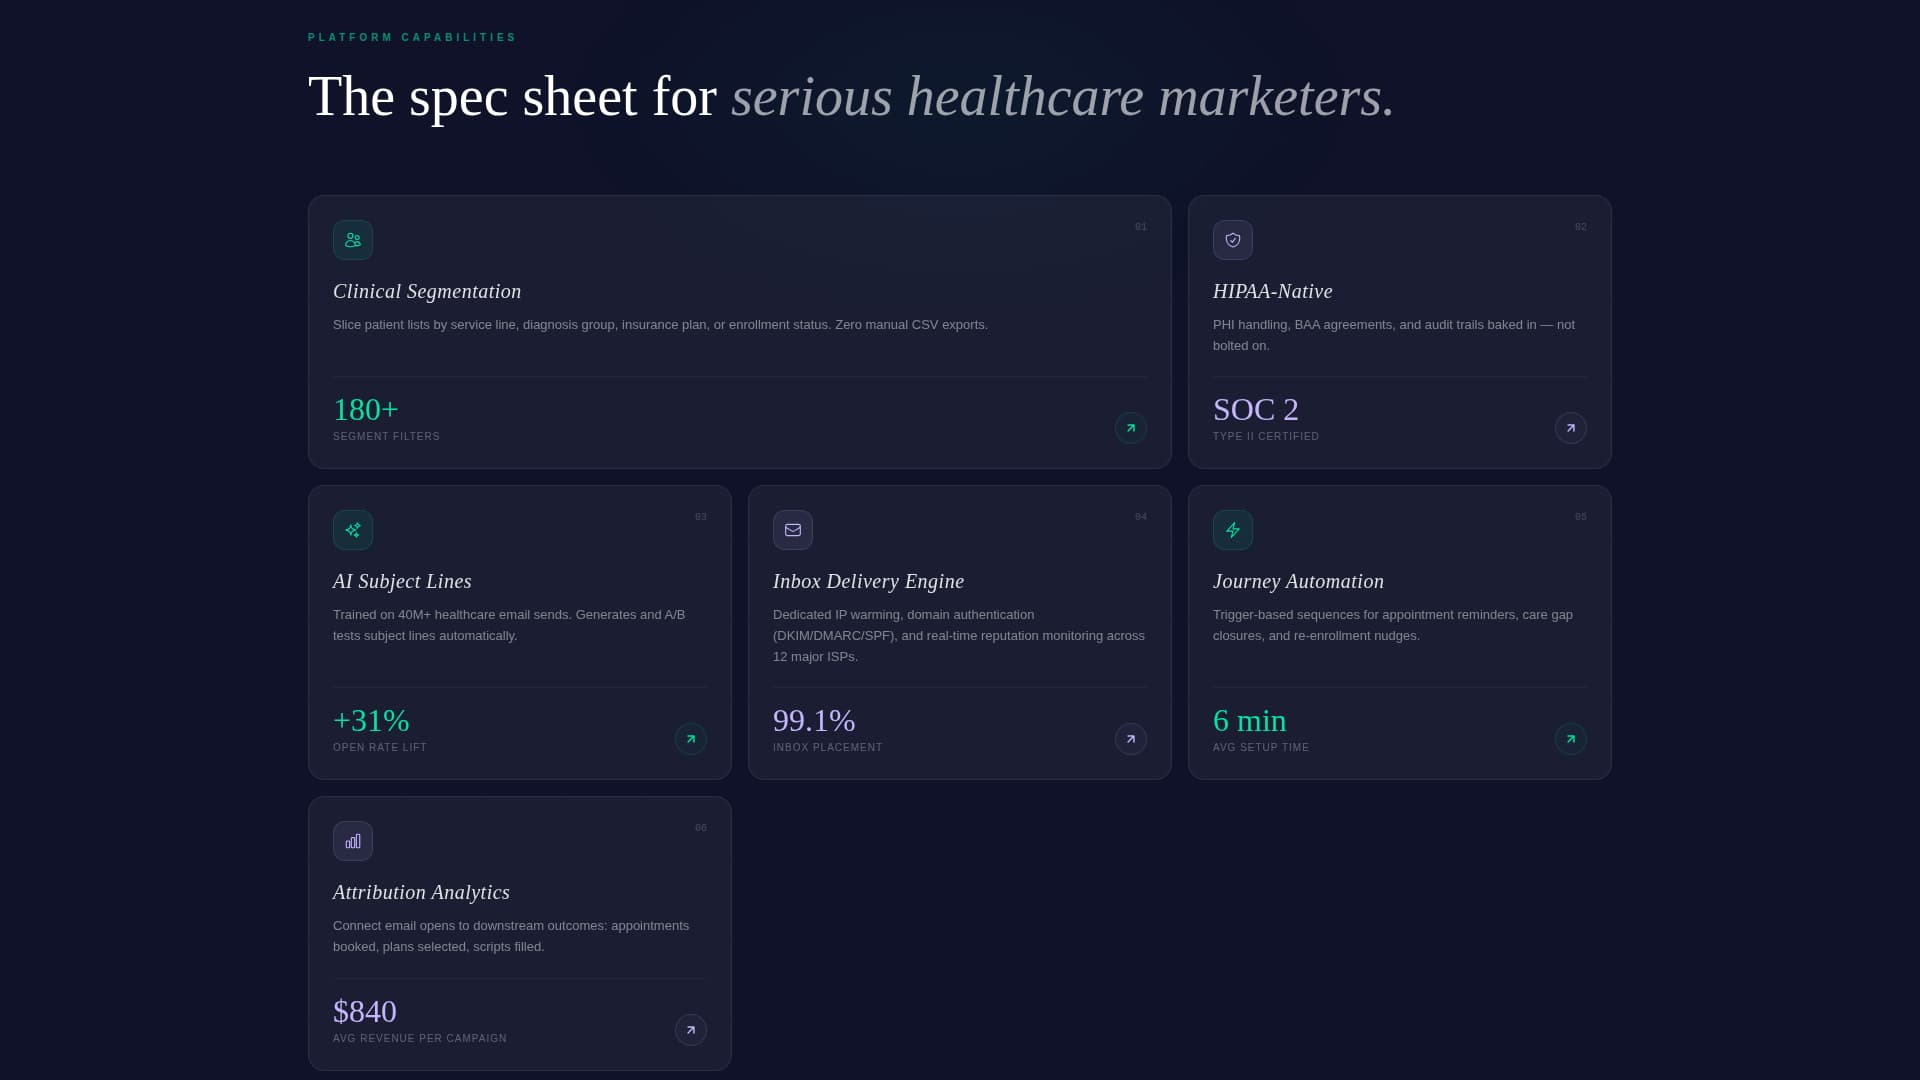Click the TYPE II CERTIFIED label
This screenshot has width=1920, height=1080.
tap(1266, 437)
